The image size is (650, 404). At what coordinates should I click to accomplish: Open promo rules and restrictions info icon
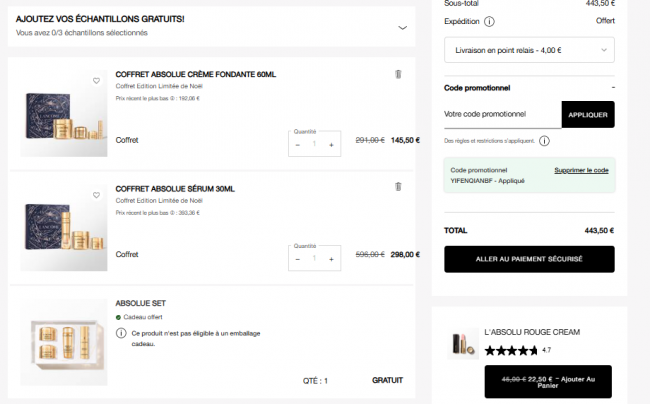544,141
